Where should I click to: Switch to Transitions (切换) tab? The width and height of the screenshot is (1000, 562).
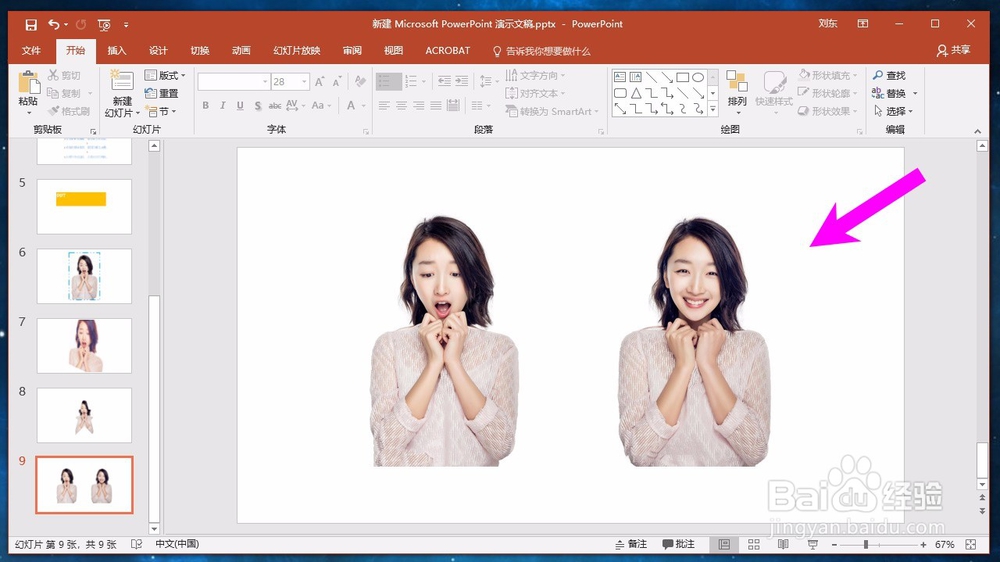coord(200,50)
